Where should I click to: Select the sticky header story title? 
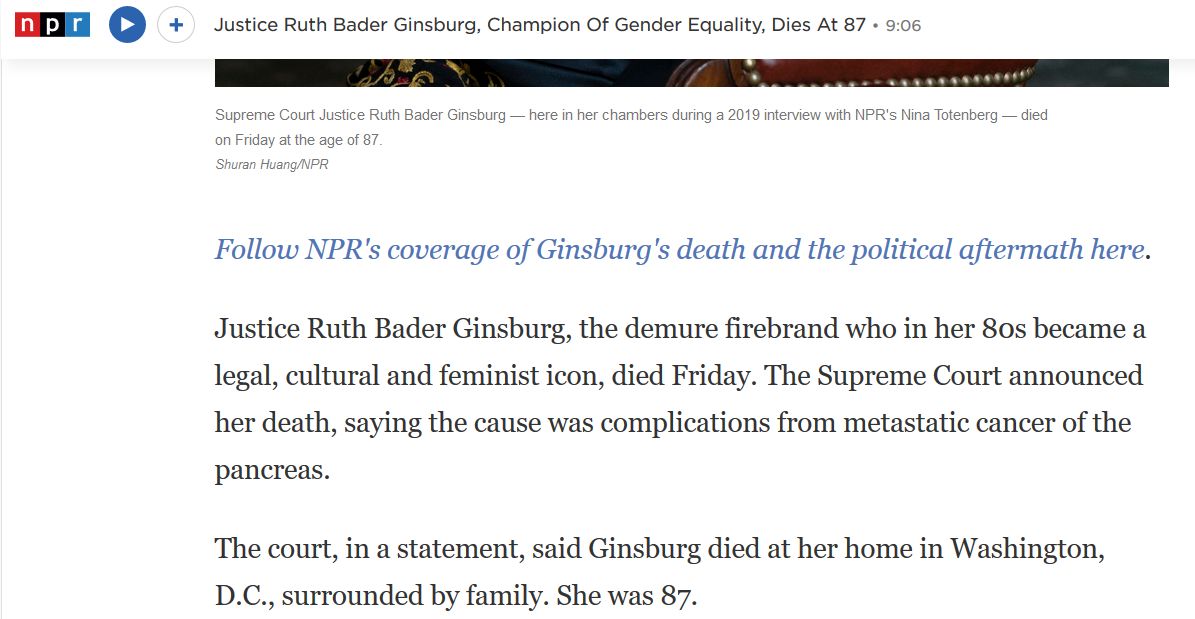click(x=540, y=25)
